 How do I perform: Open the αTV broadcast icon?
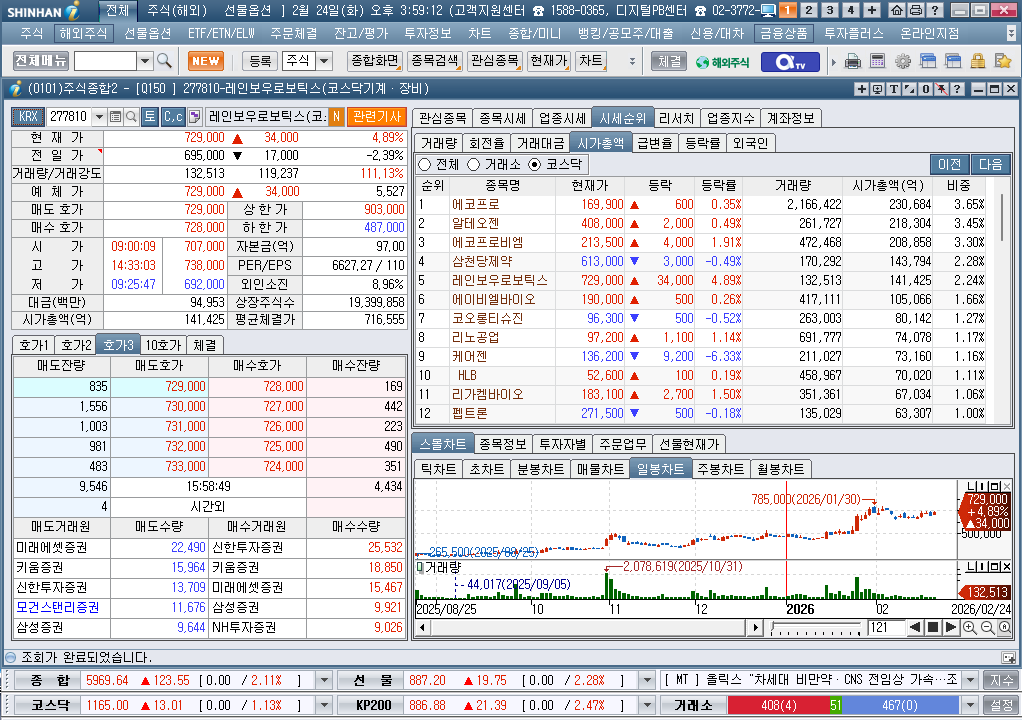[x=791, y=62]
